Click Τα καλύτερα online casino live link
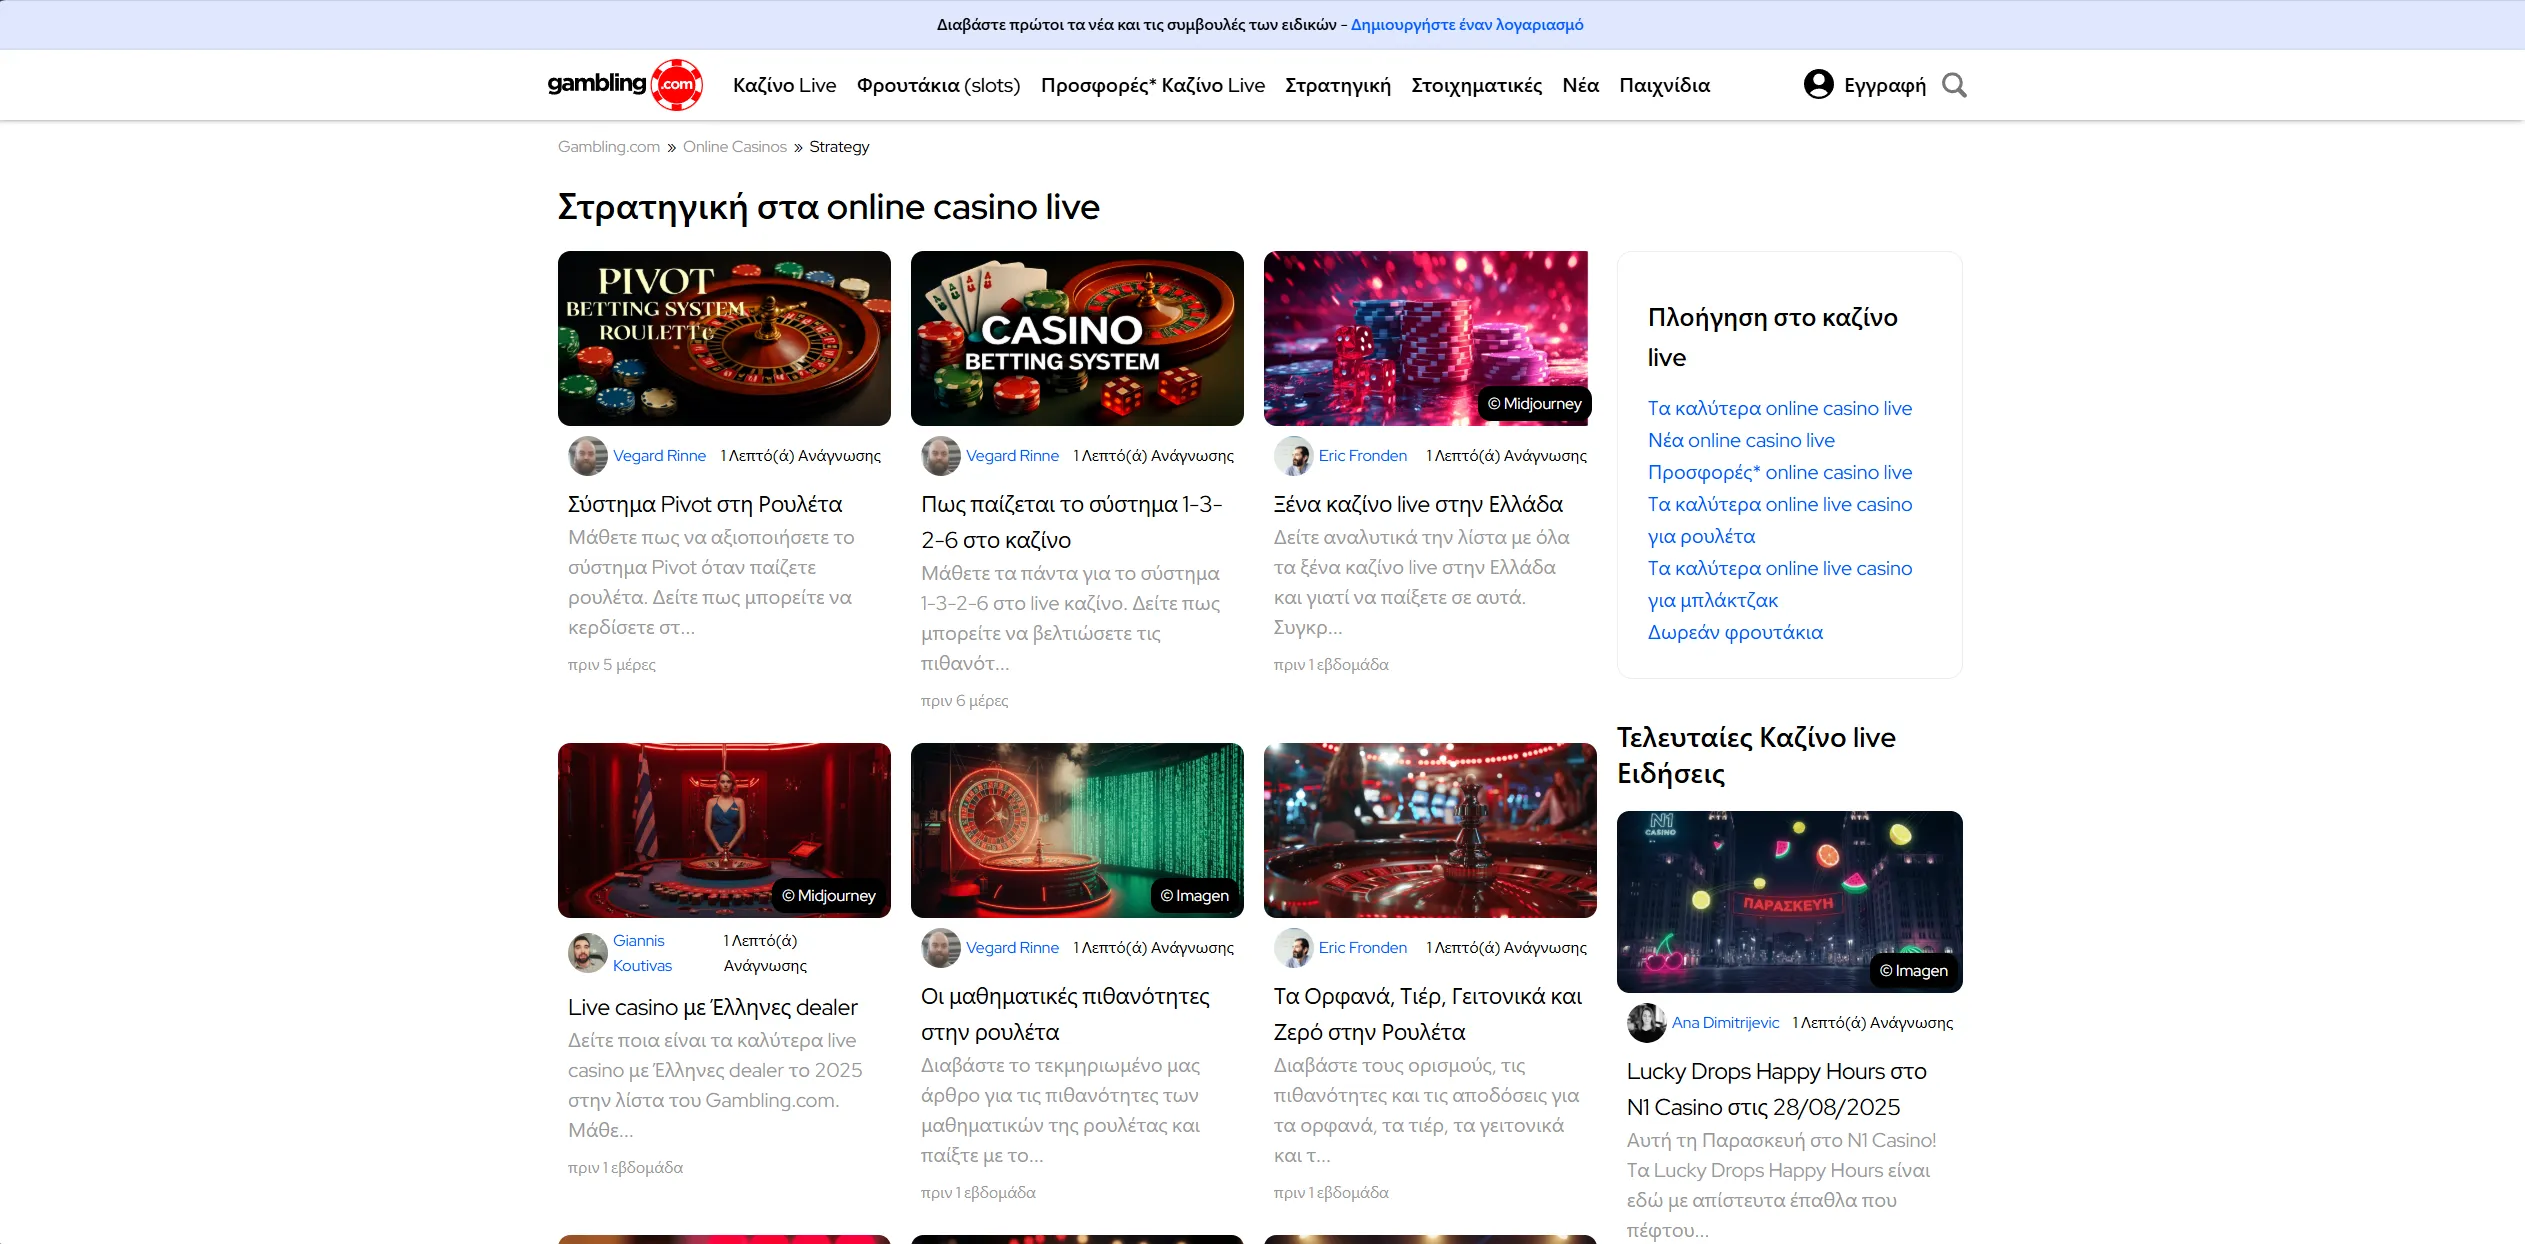The width and height of the screenshot is (2525, 1244). click(1780, 408)
